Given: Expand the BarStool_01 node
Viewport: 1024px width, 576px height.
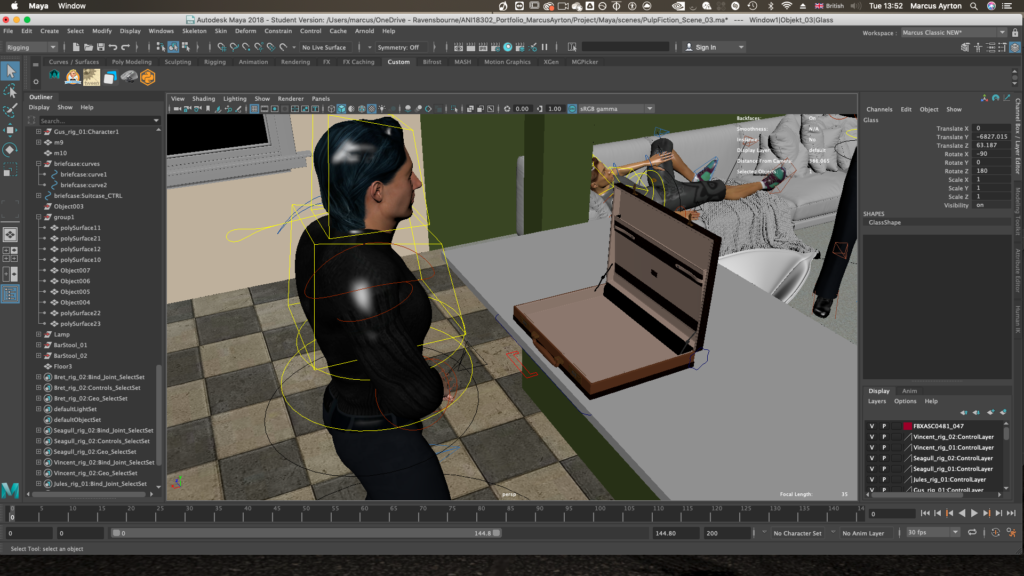Looking at the screenshot, I should click(x=39, y=345).
